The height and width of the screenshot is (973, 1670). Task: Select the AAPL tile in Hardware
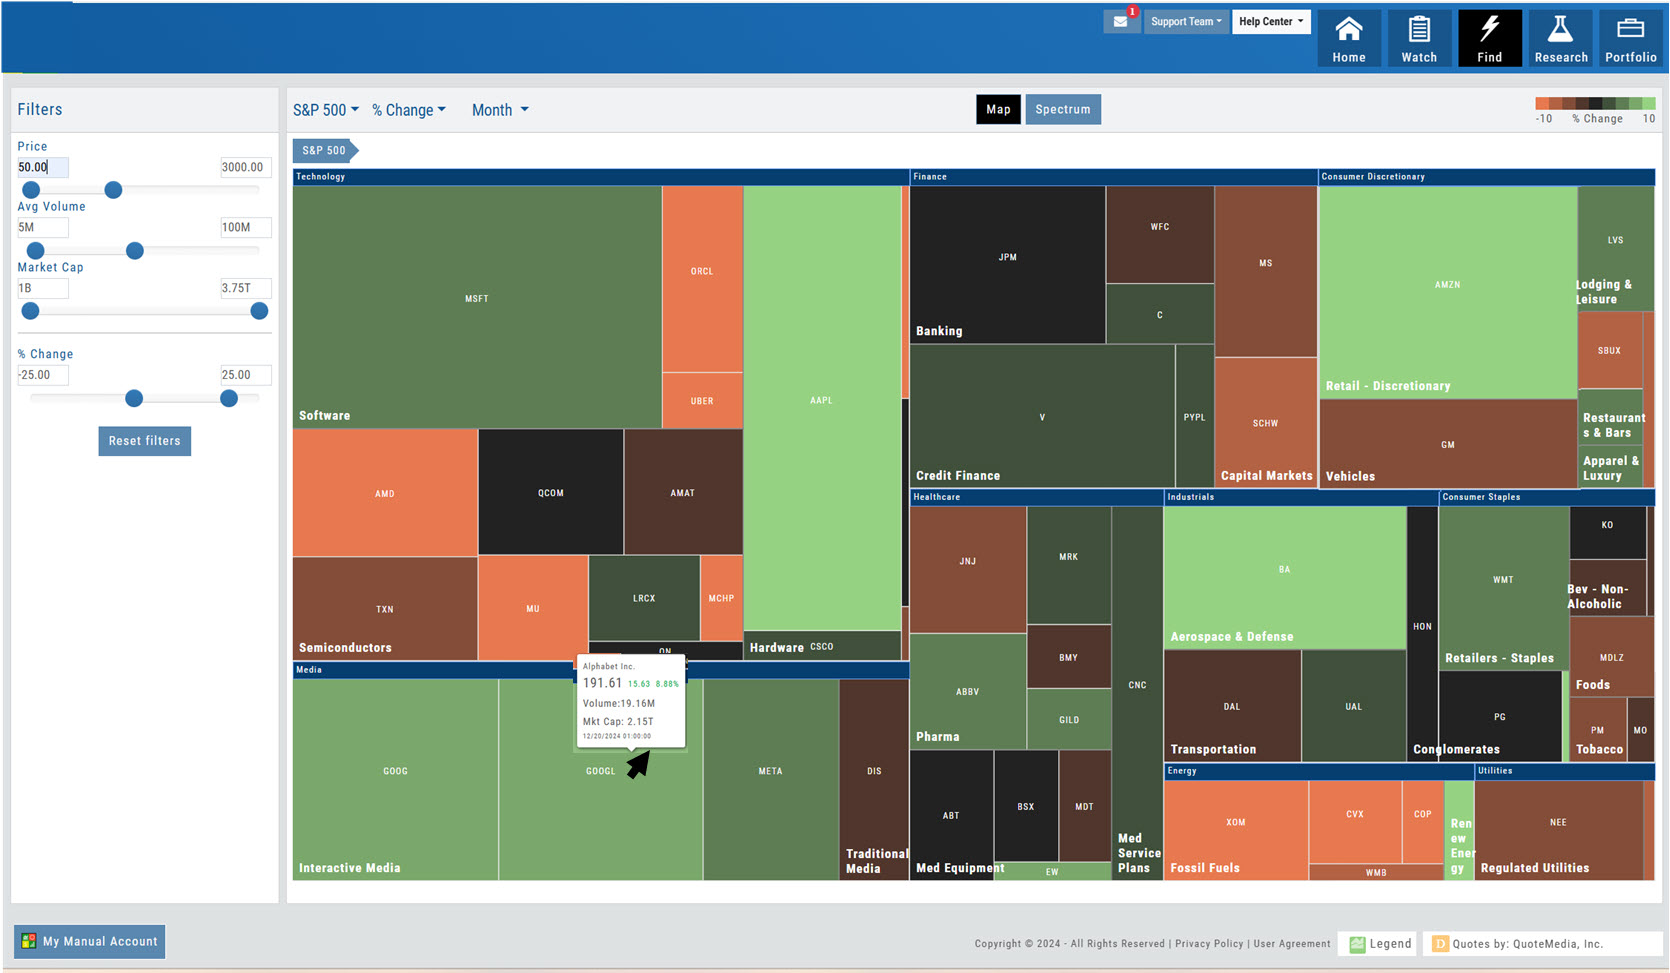tap(822, 408)
